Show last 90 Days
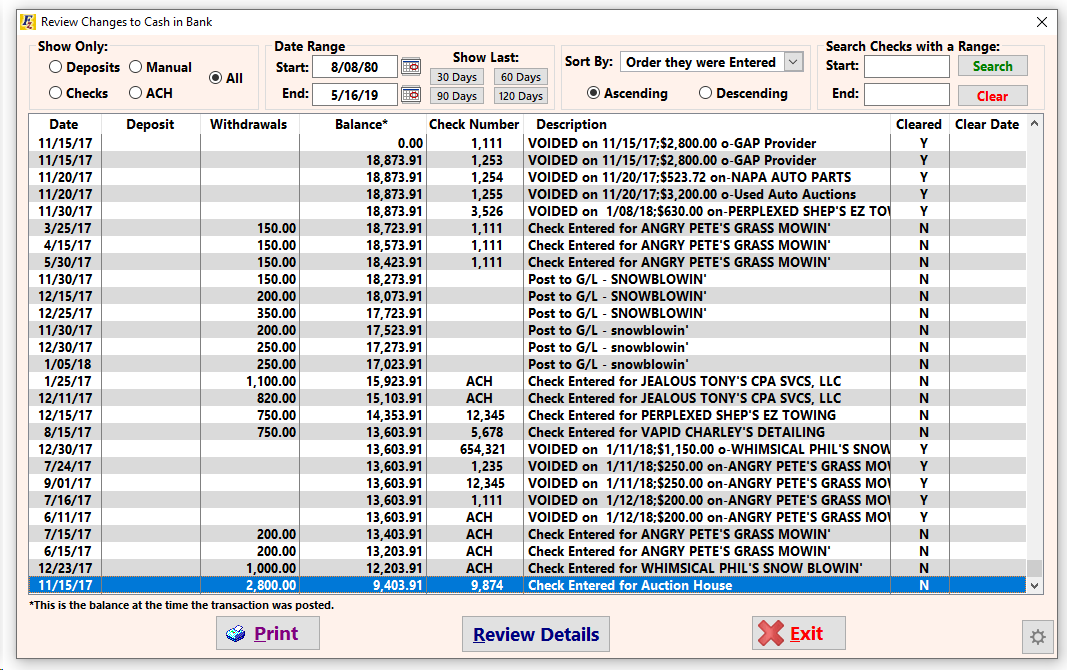Viewport: 1067px width, 670px height. pos(457,96)
